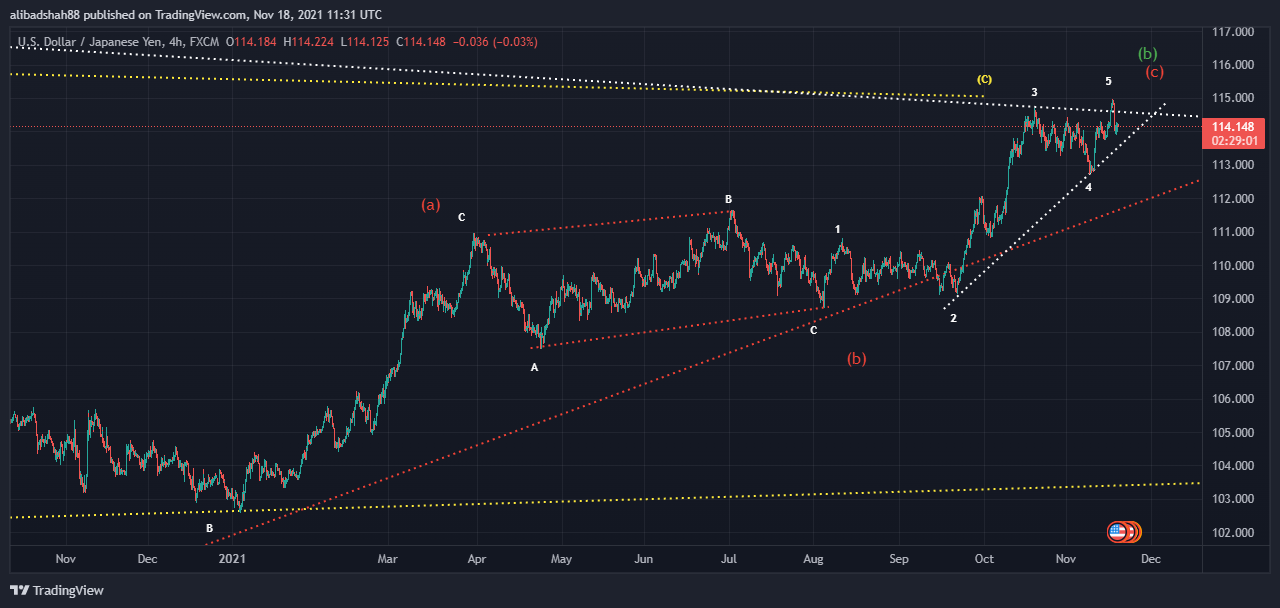
Task: Click the 115.000 price axis label
Action: 1234,98
